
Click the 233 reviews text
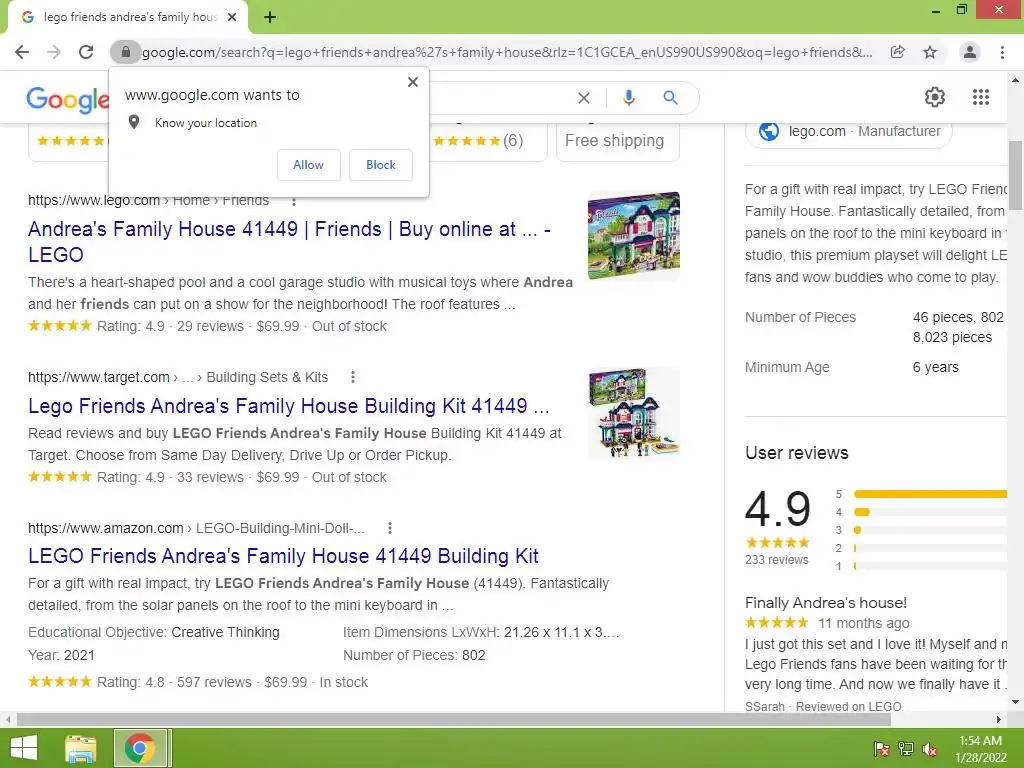click(x=776, y=560)
